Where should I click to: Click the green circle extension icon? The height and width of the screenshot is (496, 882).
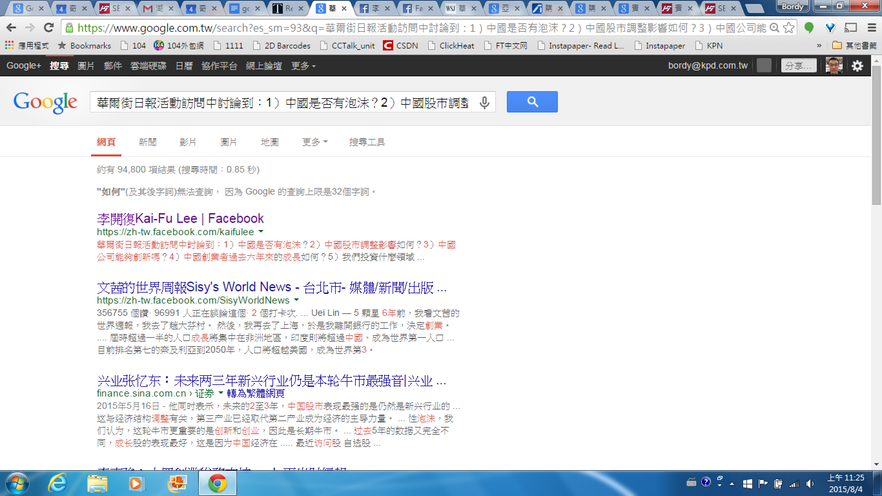click(x=809, y=28)
